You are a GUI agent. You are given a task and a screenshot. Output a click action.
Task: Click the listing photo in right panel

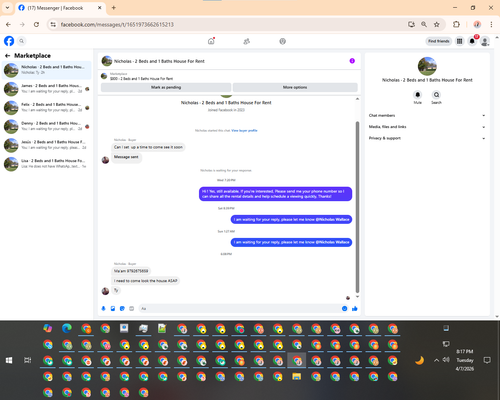click(x=427, y=66)
